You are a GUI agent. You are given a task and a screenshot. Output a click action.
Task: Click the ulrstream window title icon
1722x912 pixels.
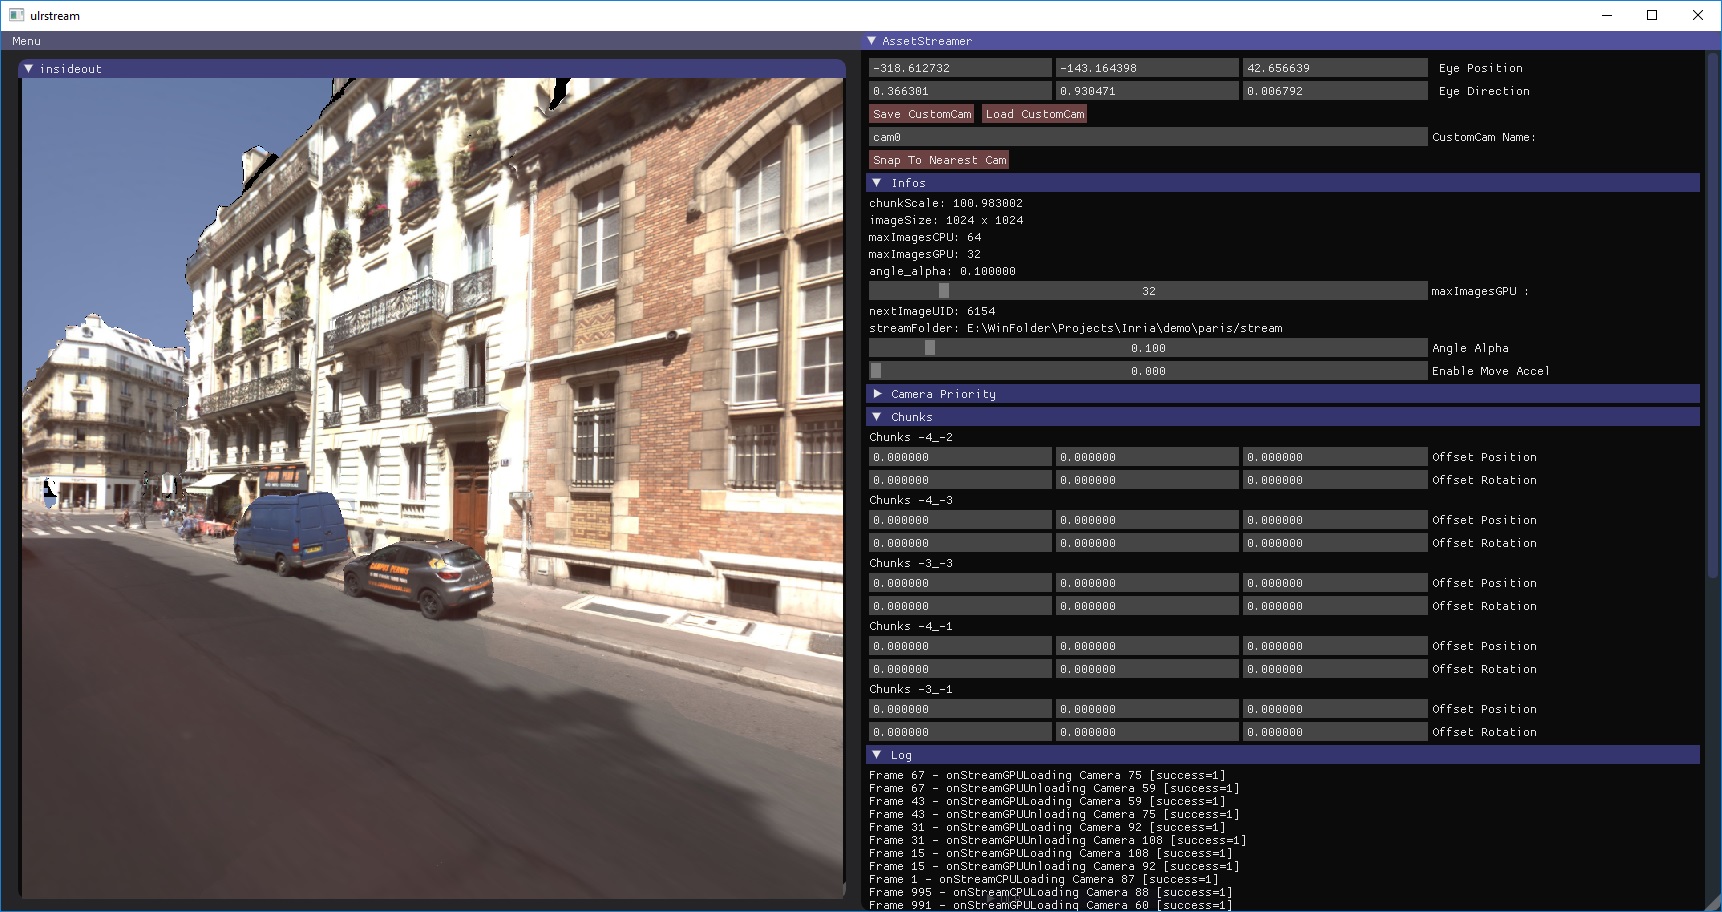click(x=16, y=15)
